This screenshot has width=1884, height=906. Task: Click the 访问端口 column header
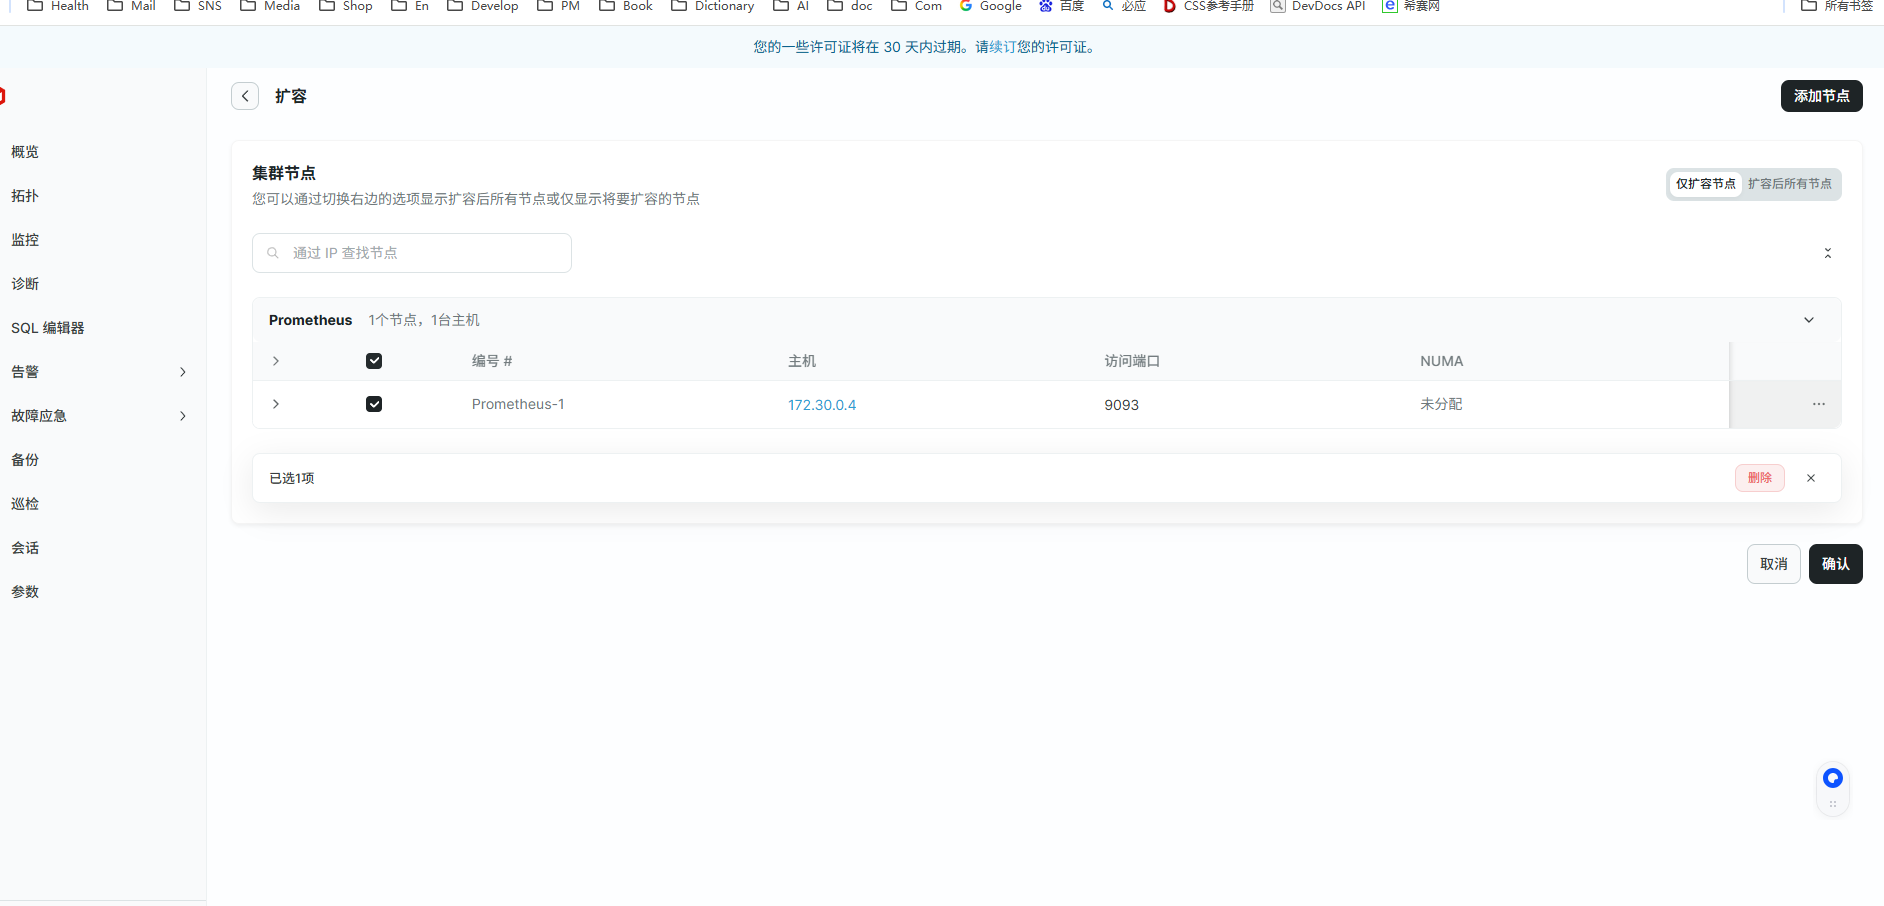pos(1132,361)
